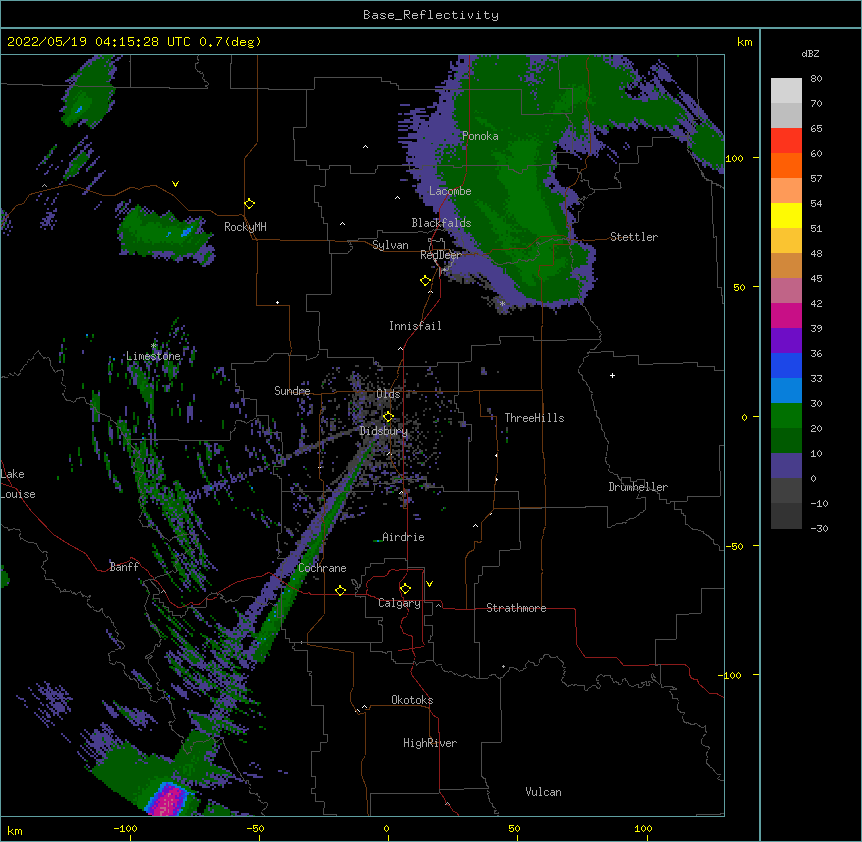
Task: Click the Blackfalds label
Action: pyautogui.click(x=441, y=223)
